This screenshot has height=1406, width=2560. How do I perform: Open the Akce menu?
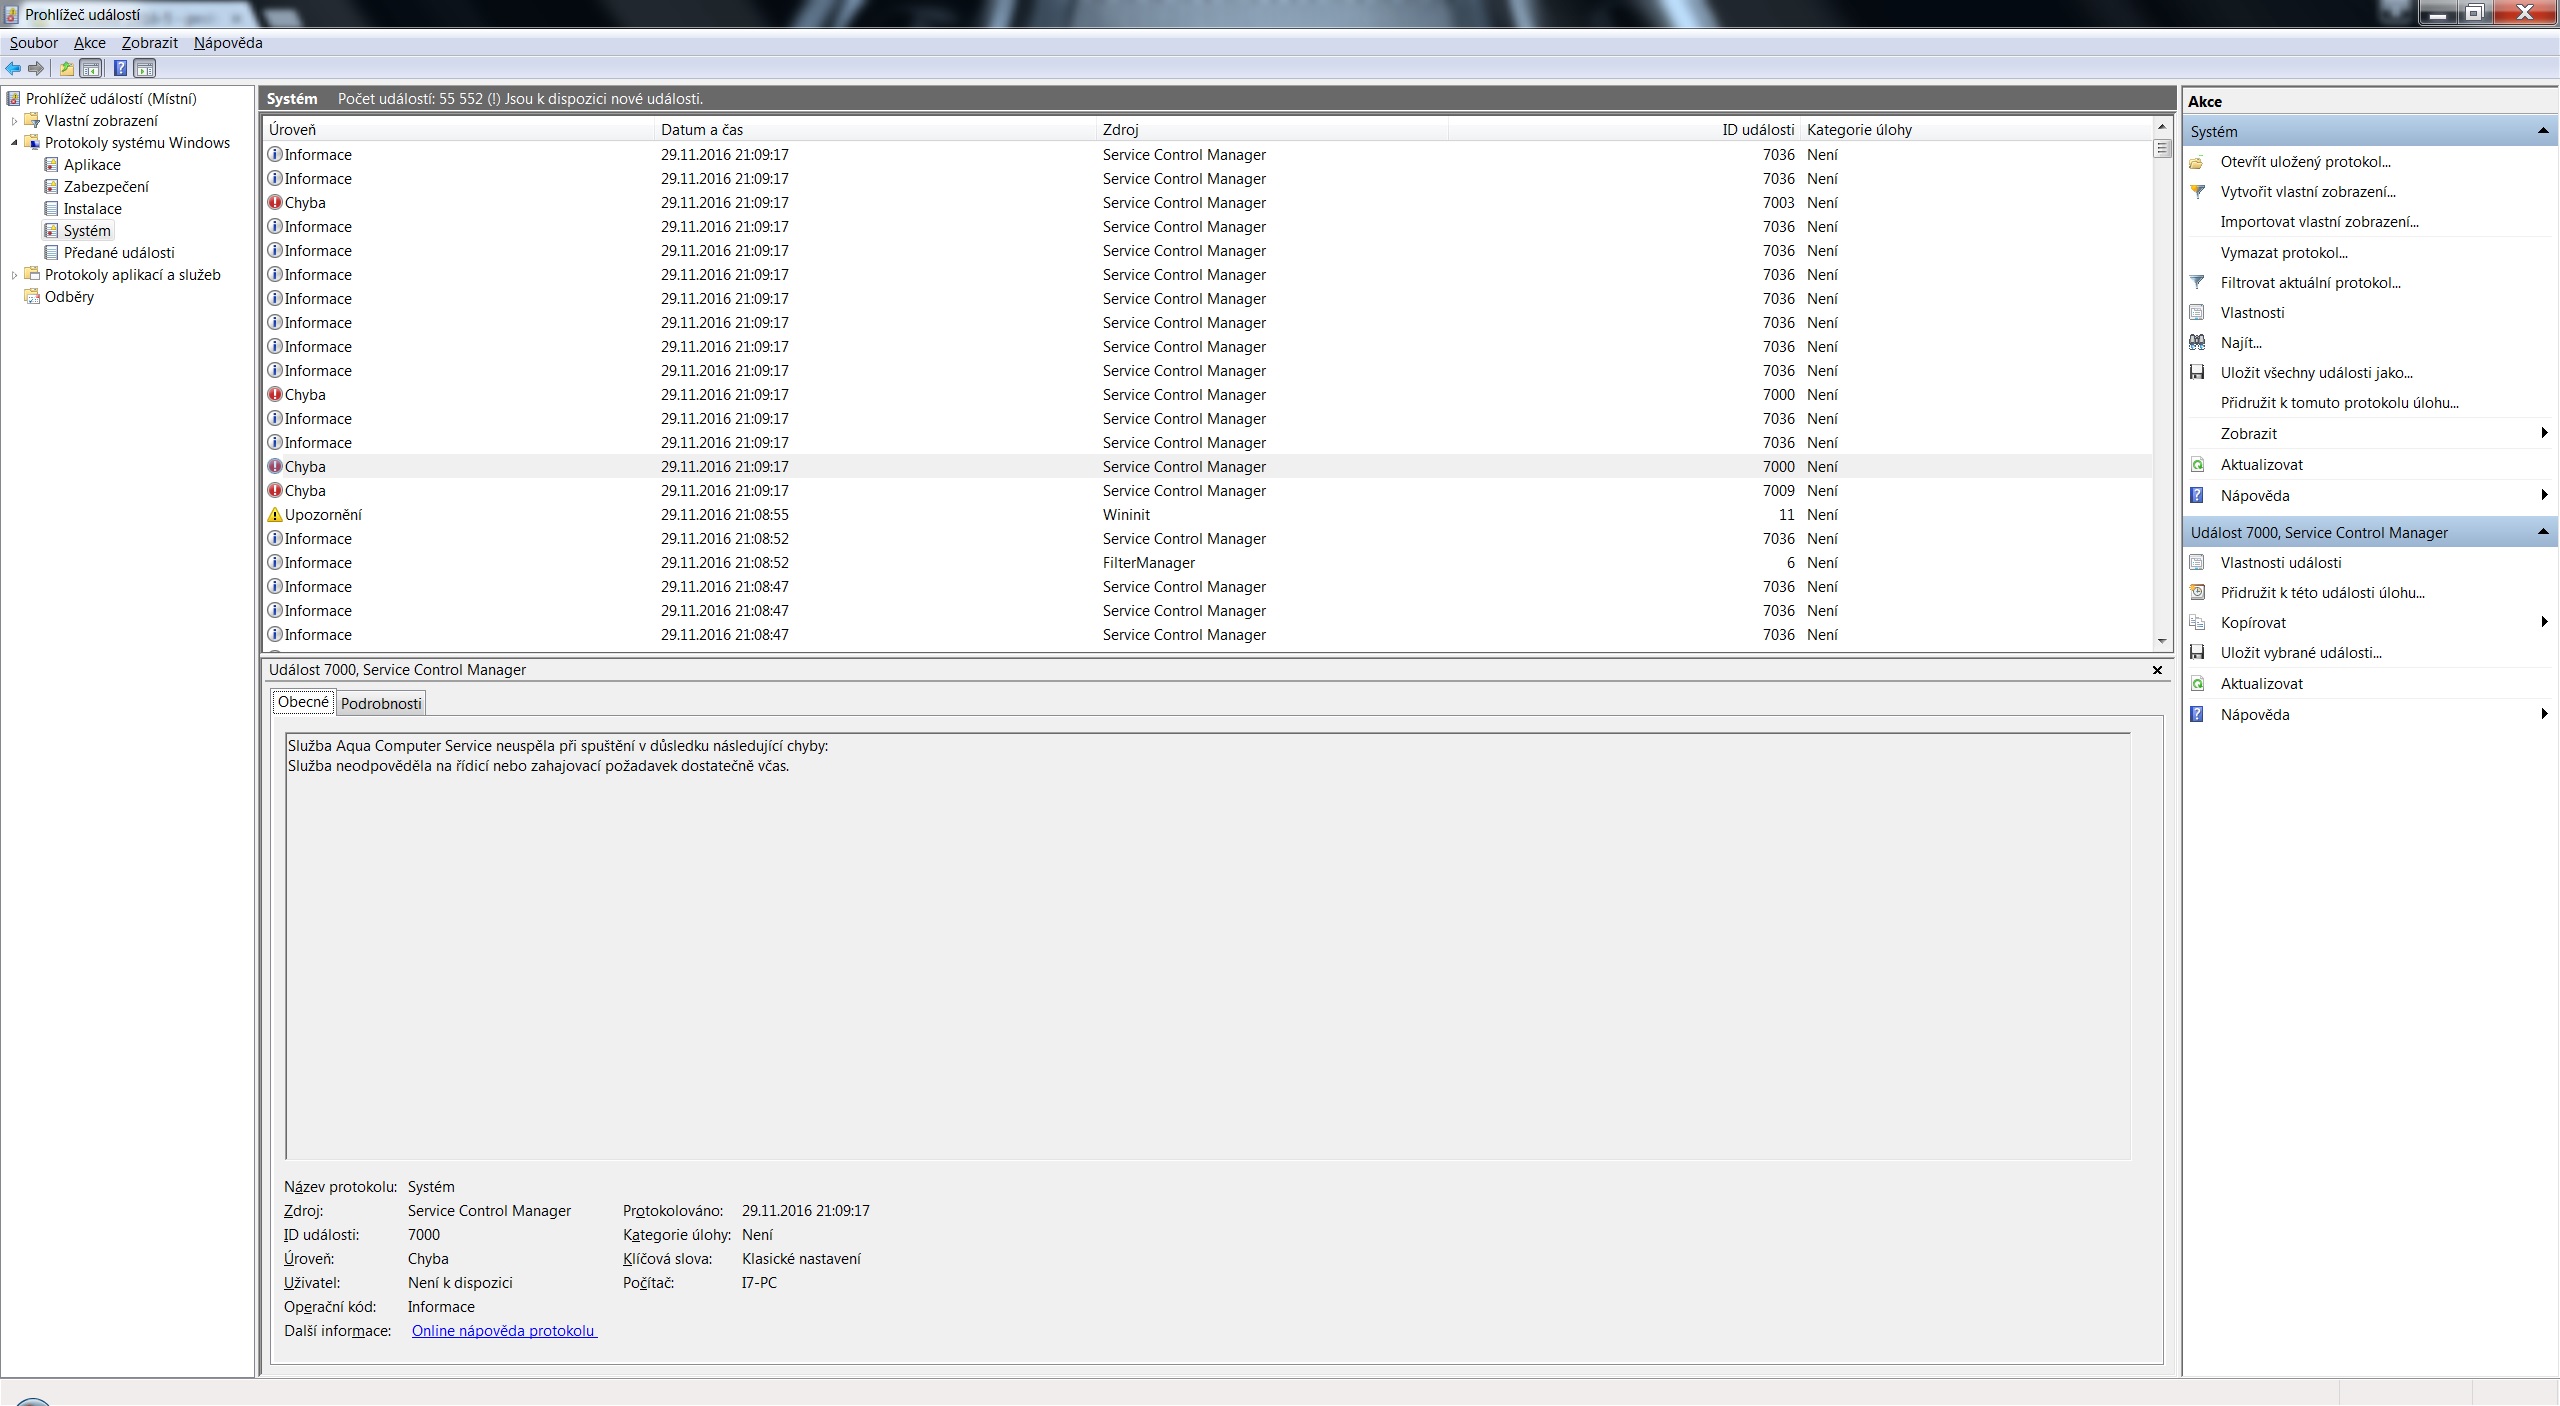click(x=89, y=43)
